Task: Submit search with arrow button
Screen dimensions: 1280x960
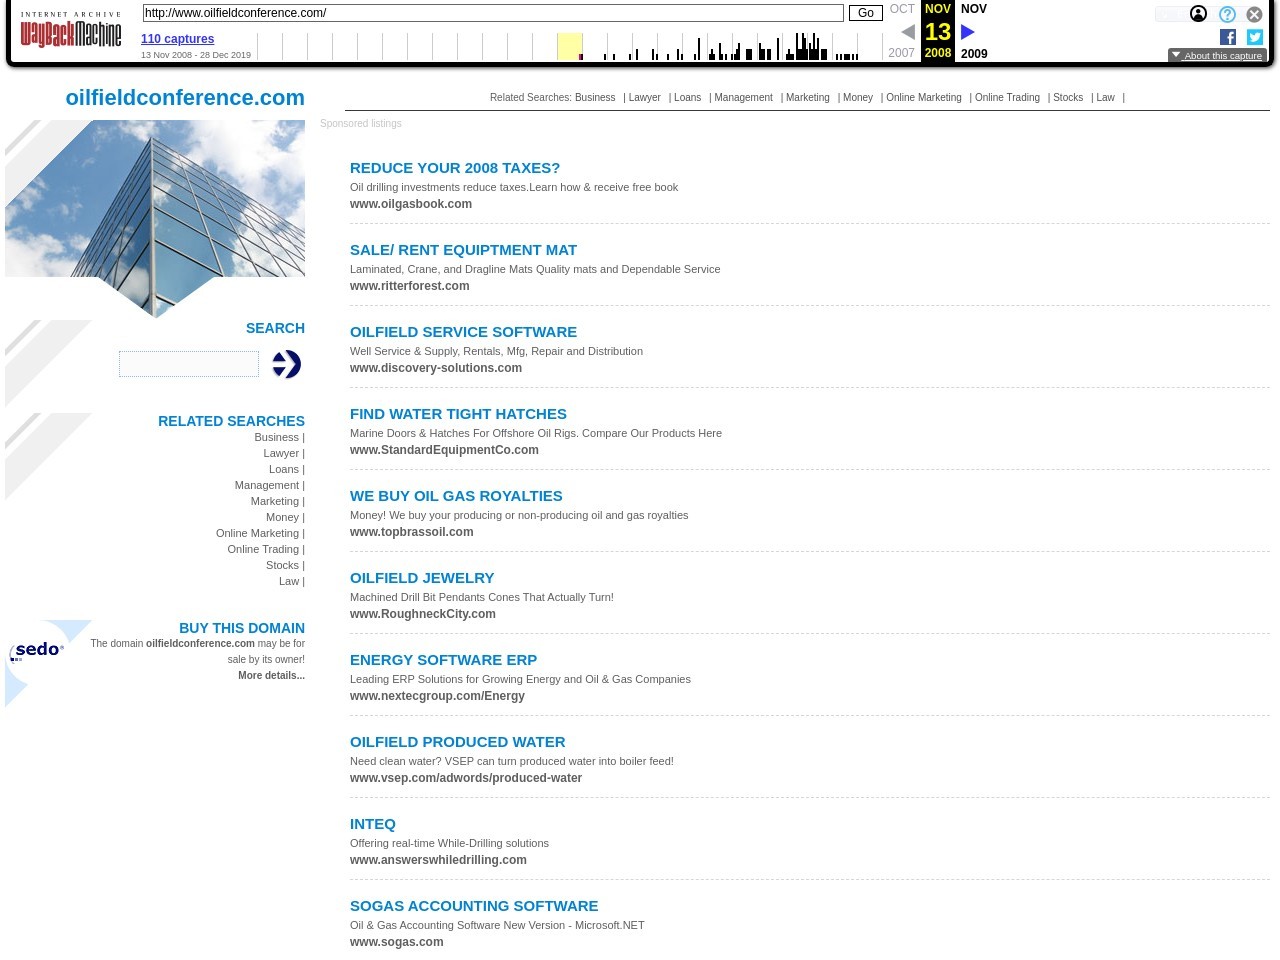Action: (286, 364)
